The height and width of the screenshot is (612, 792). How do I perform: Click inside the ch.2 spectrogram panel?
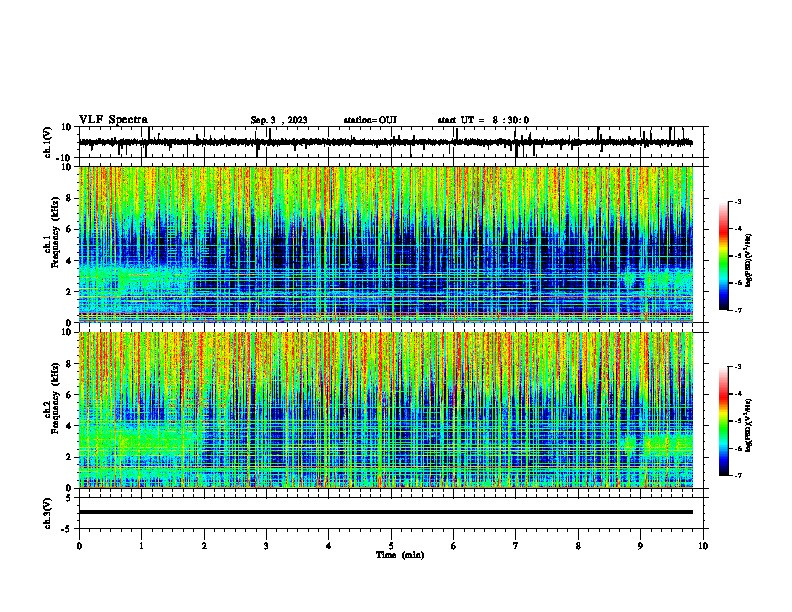click(386, 410)
